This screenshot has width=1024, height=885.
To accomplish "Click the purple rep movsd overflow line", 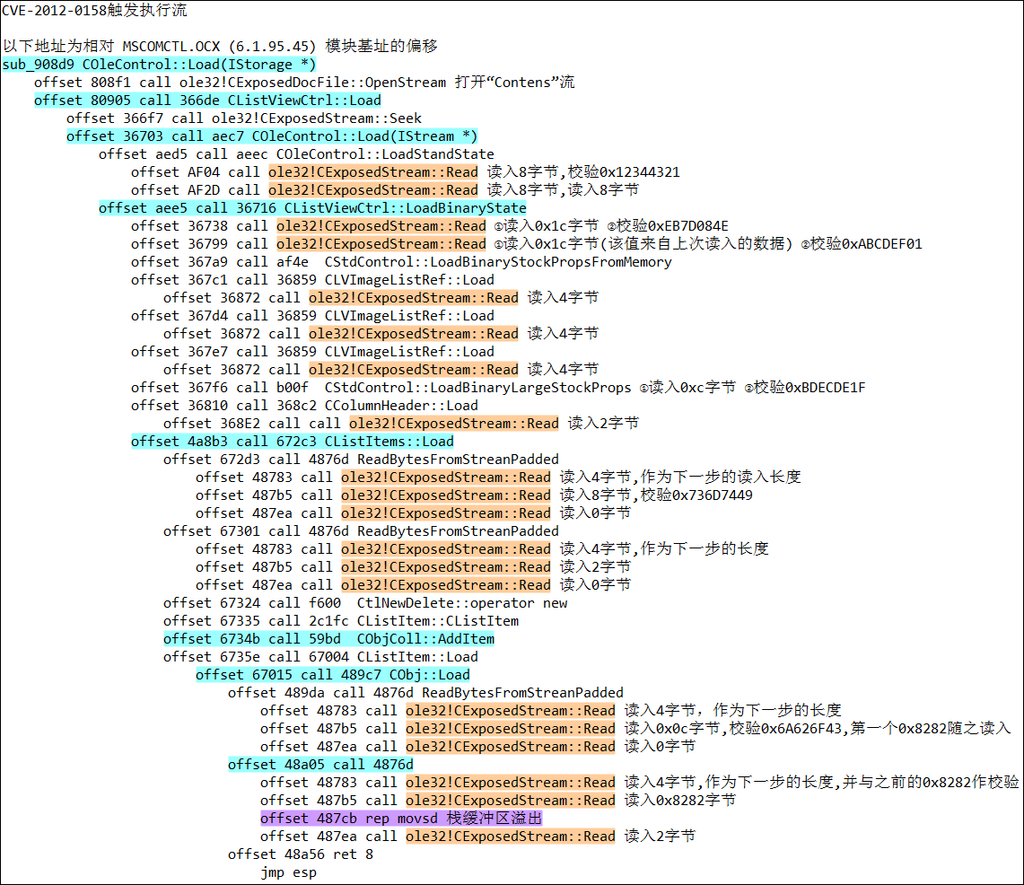I will tap(401, 818).
